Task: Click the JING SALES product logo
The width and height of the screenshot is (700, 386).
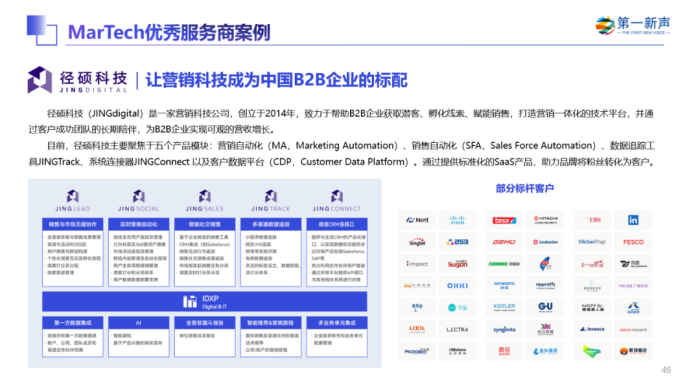Action: [x=204, y=200]
